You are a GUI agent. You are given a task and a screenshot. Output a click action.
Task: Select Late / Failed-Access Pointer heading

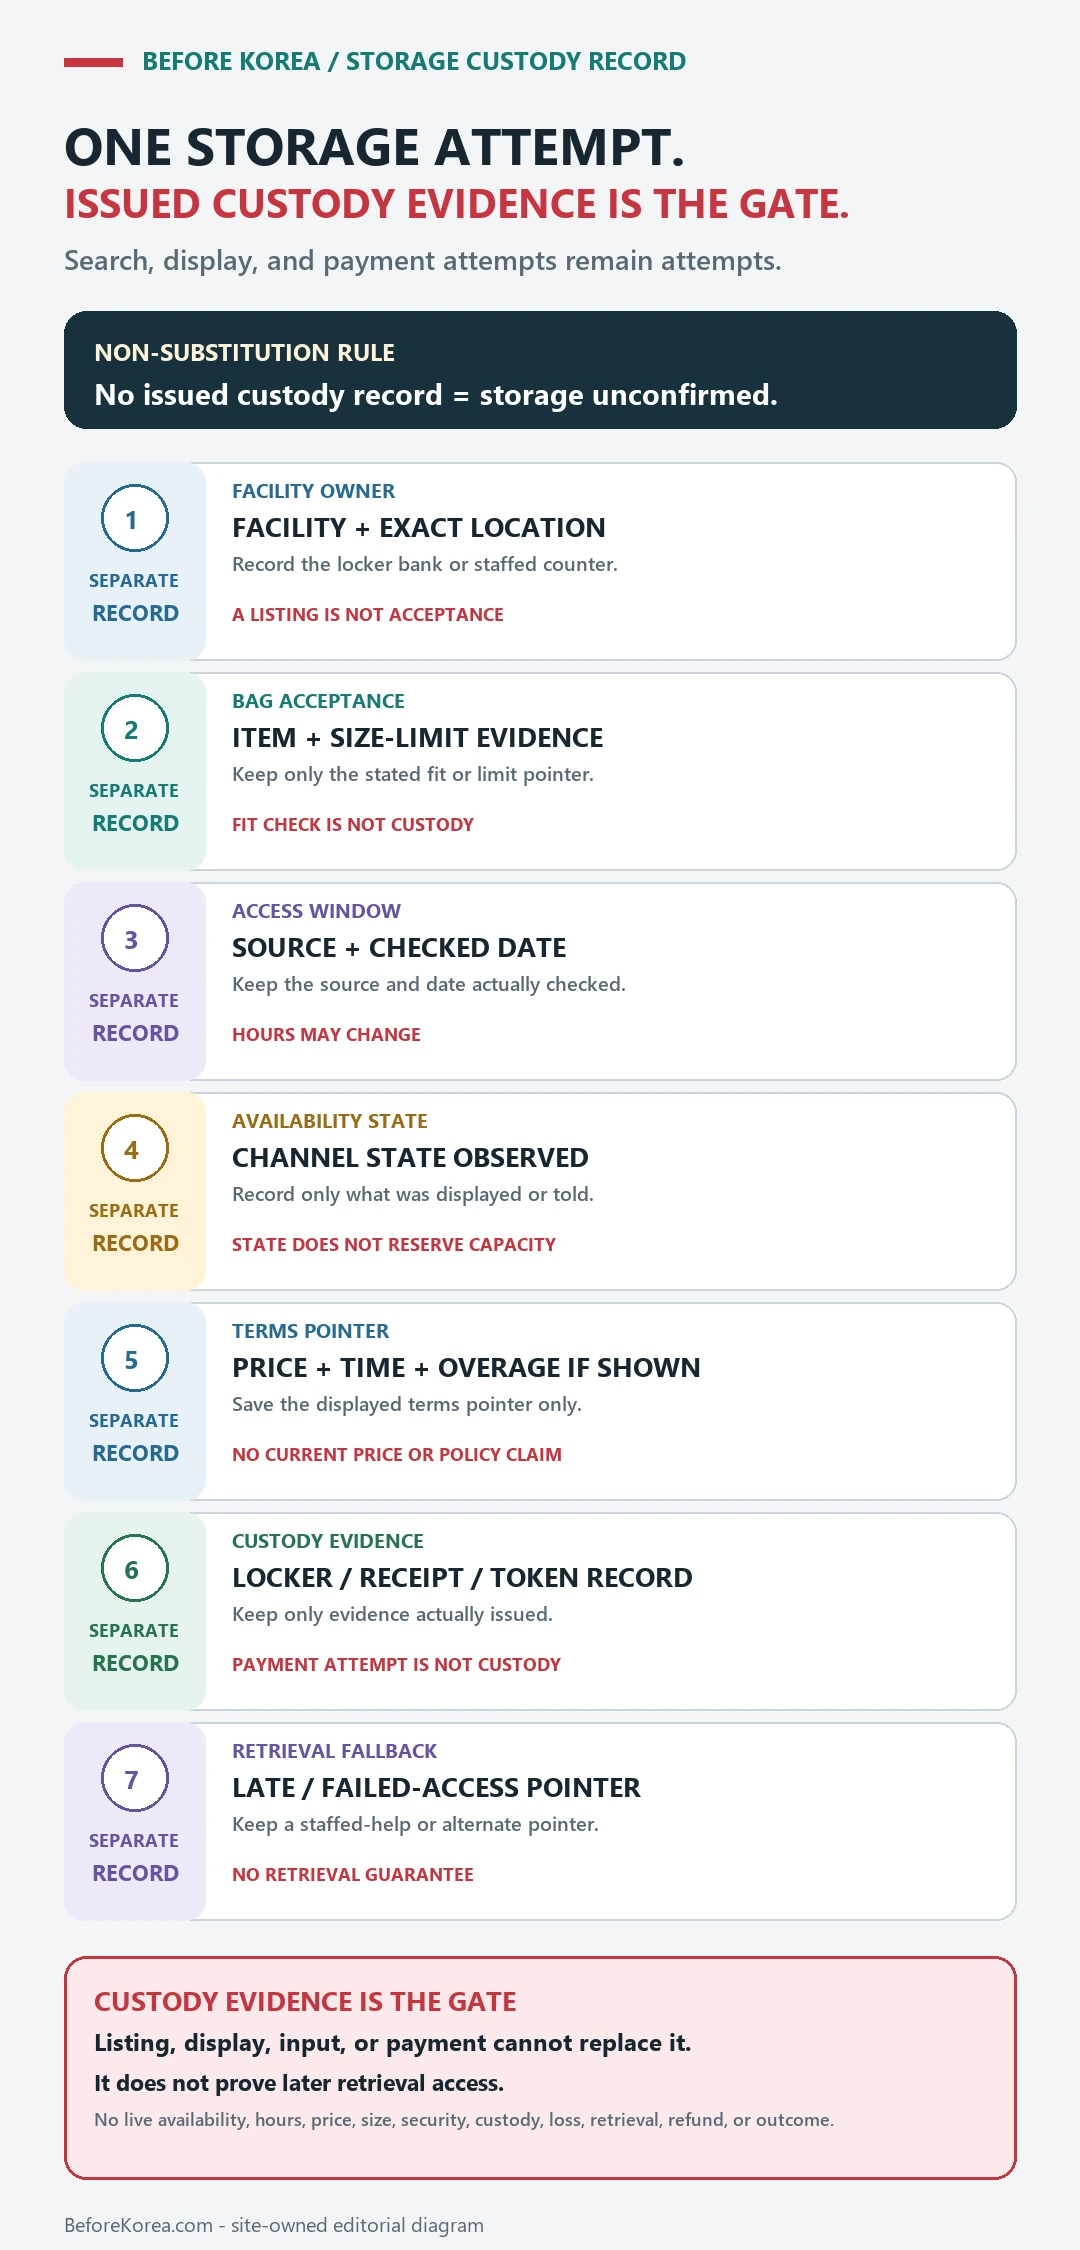pos(436,1788)
